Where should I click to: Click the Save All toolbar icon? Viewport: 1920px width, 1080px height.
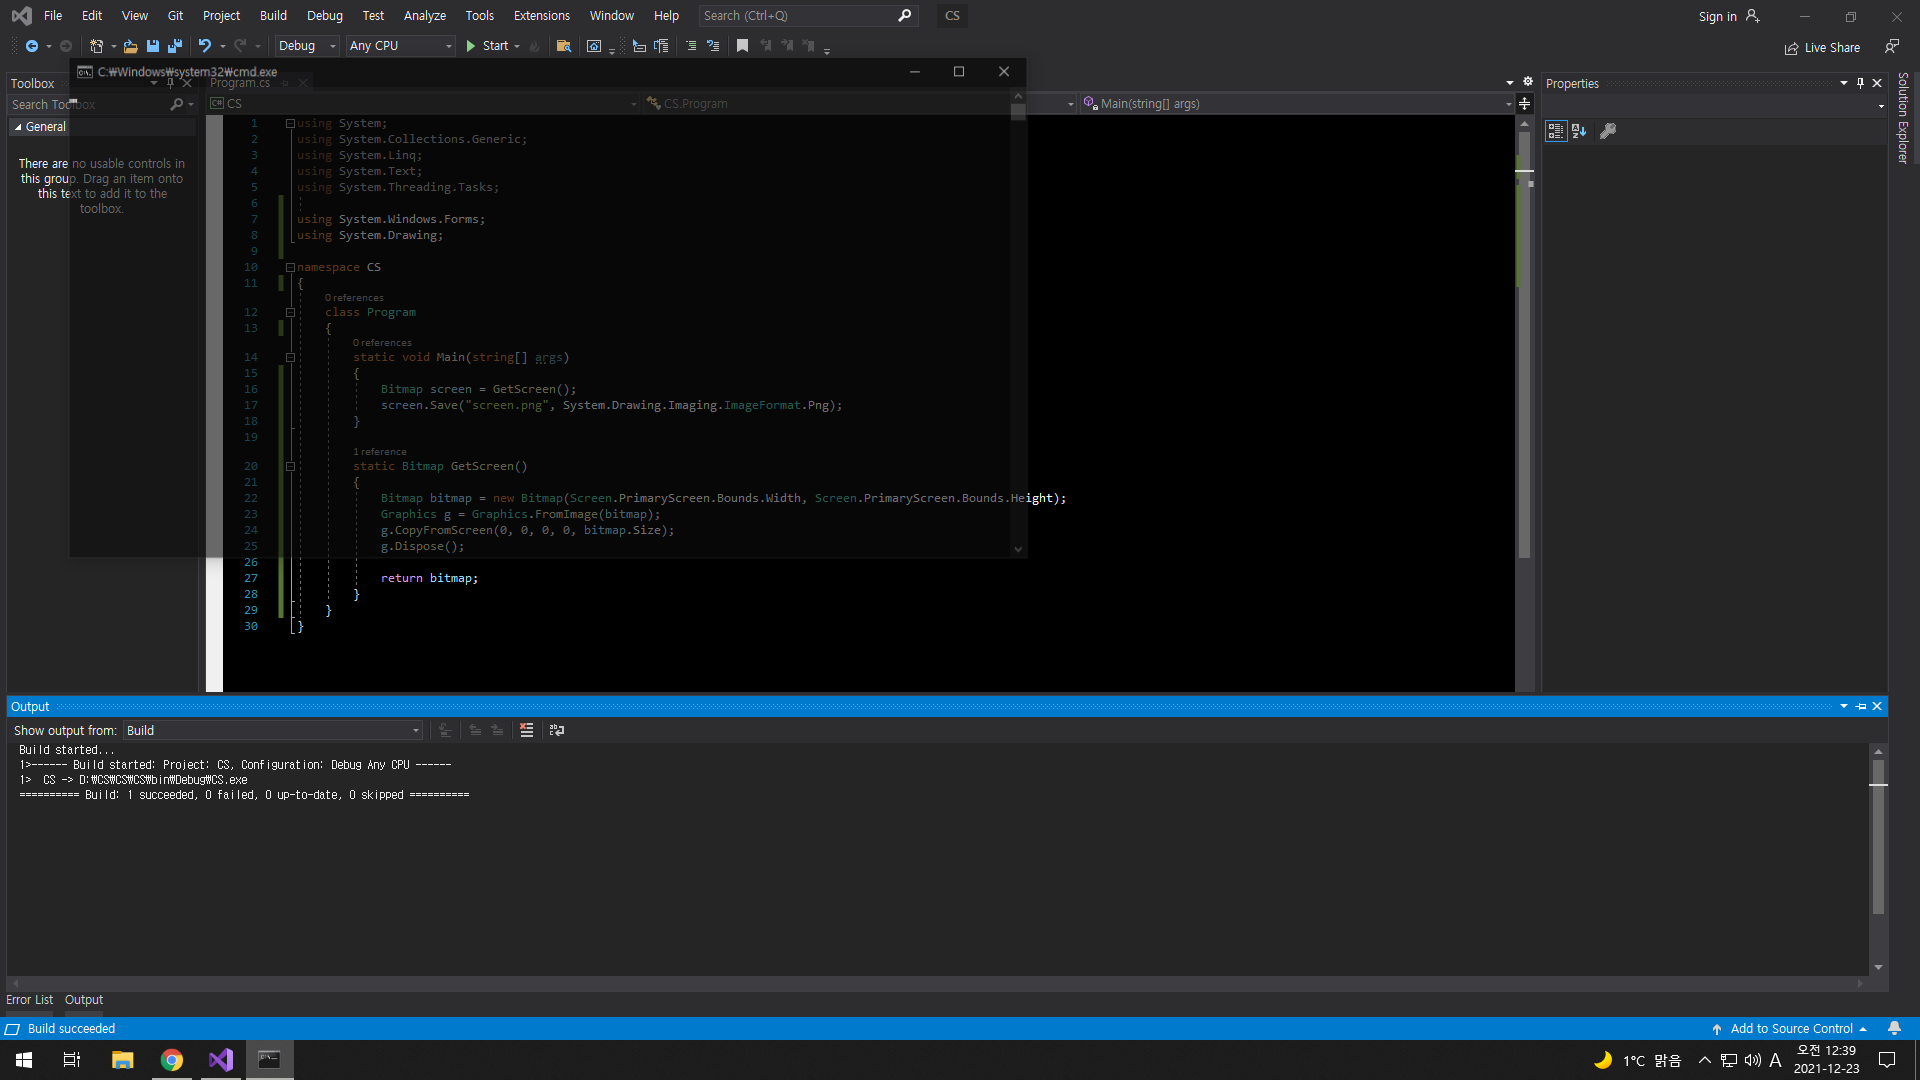pos(175,46)
